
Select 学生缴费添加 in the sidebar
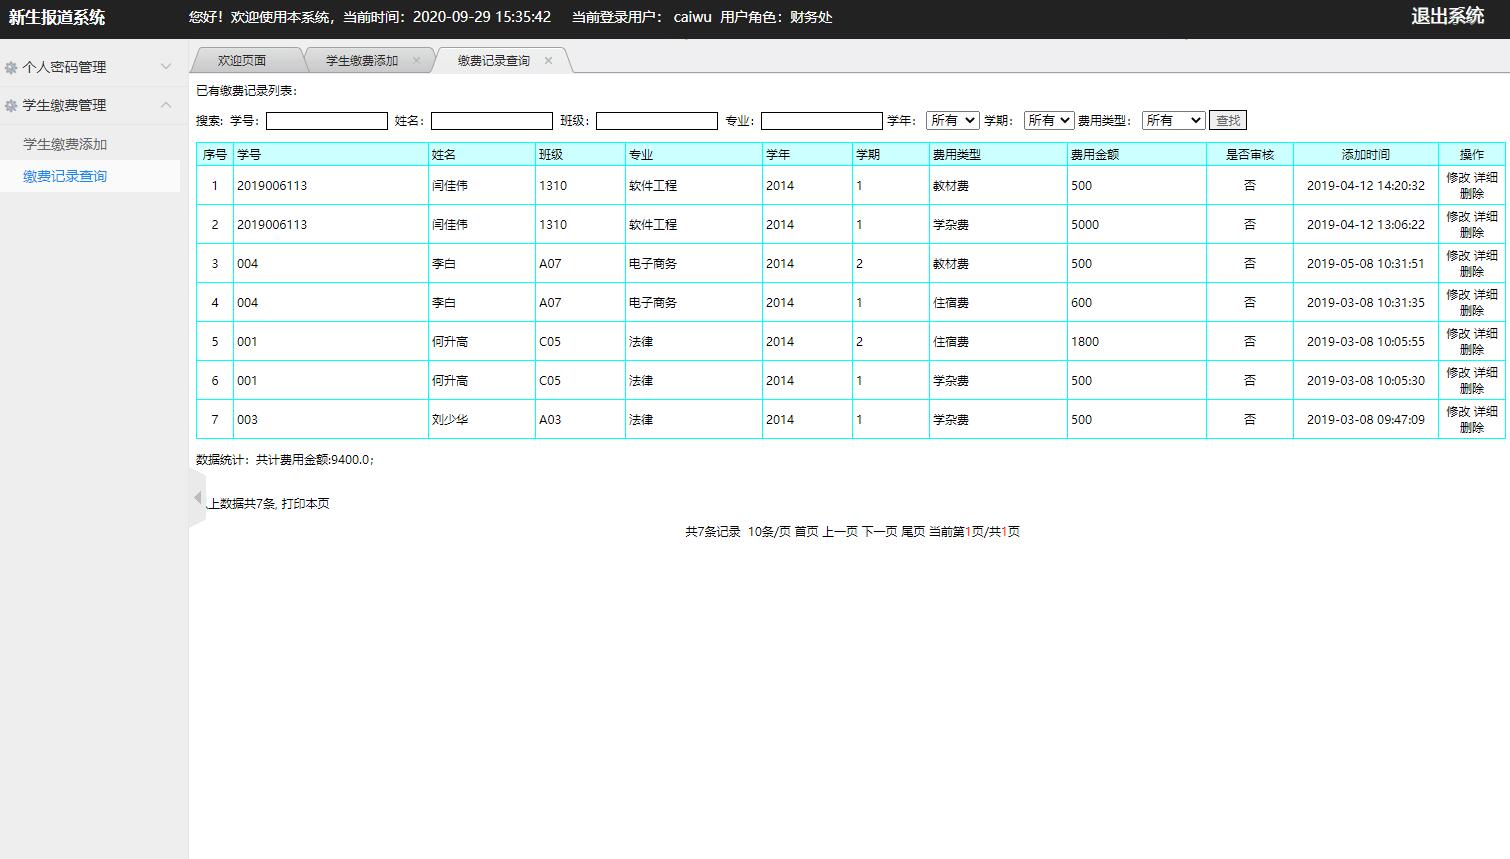coord(65,144)
